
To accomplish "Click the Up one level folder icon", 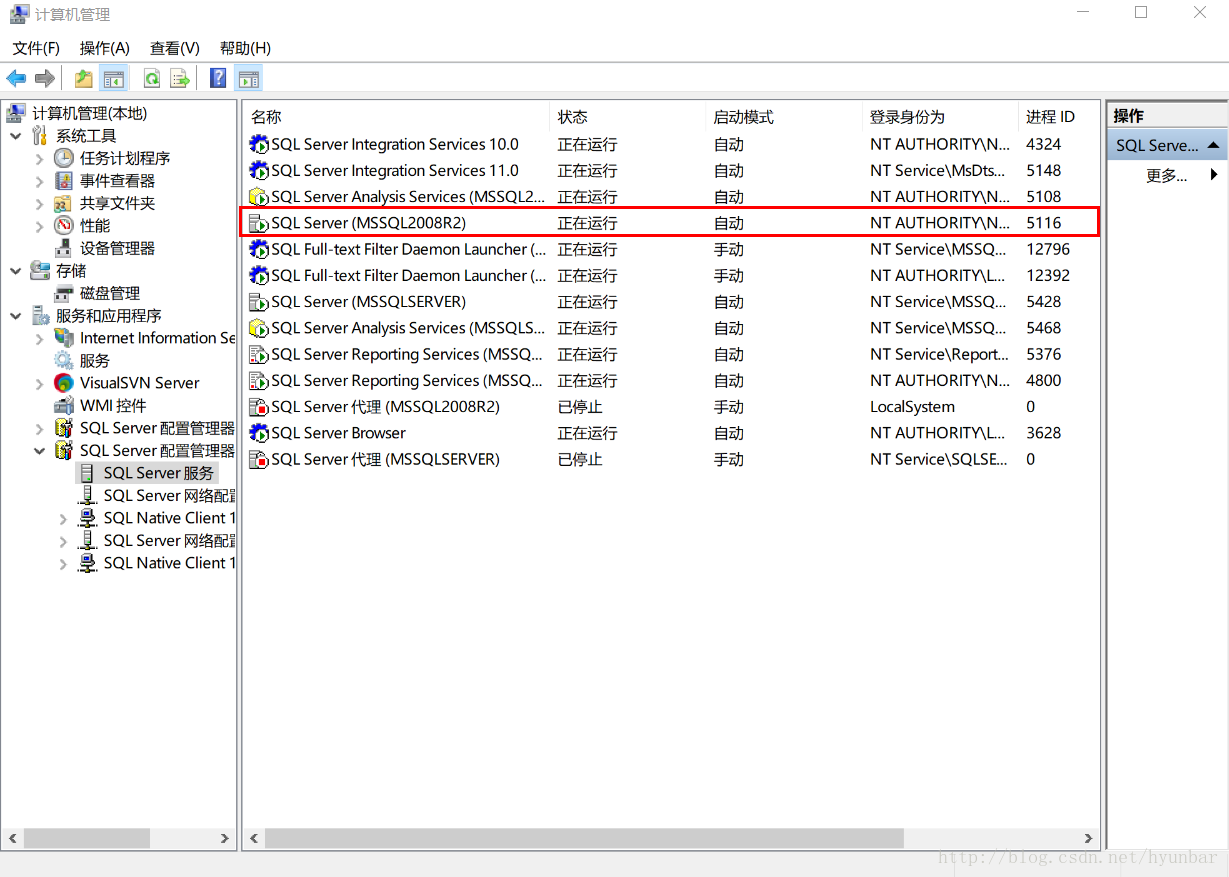I will point(84,79).
